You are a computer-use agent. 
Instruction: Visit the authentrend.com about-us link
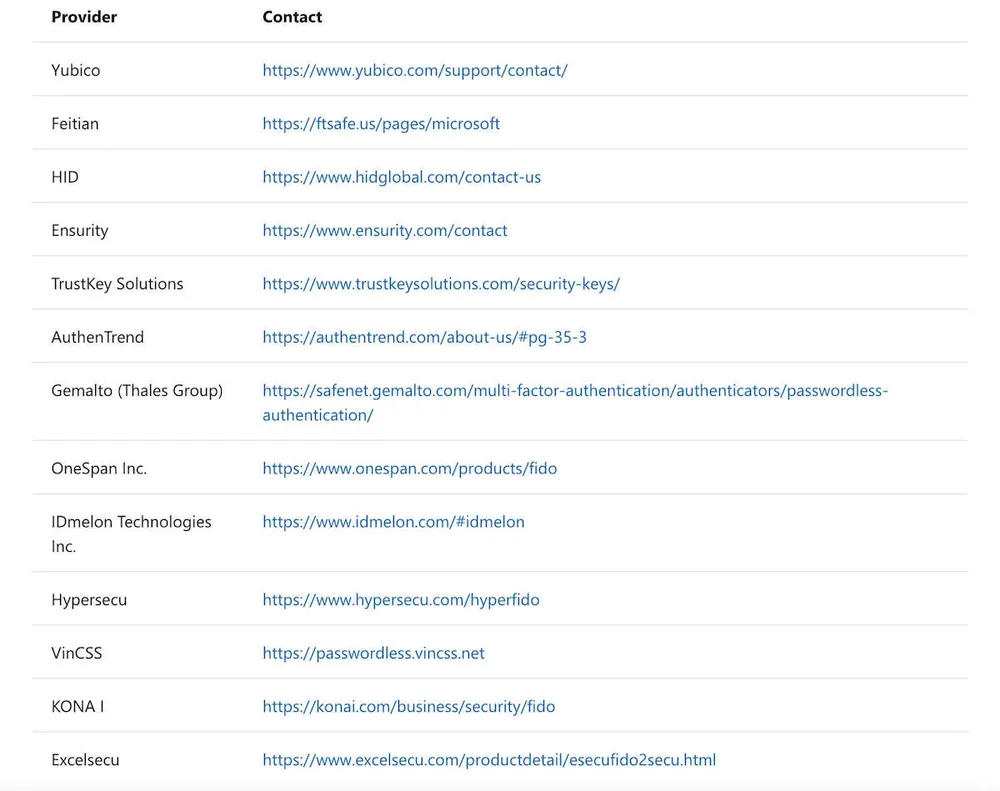424,337
